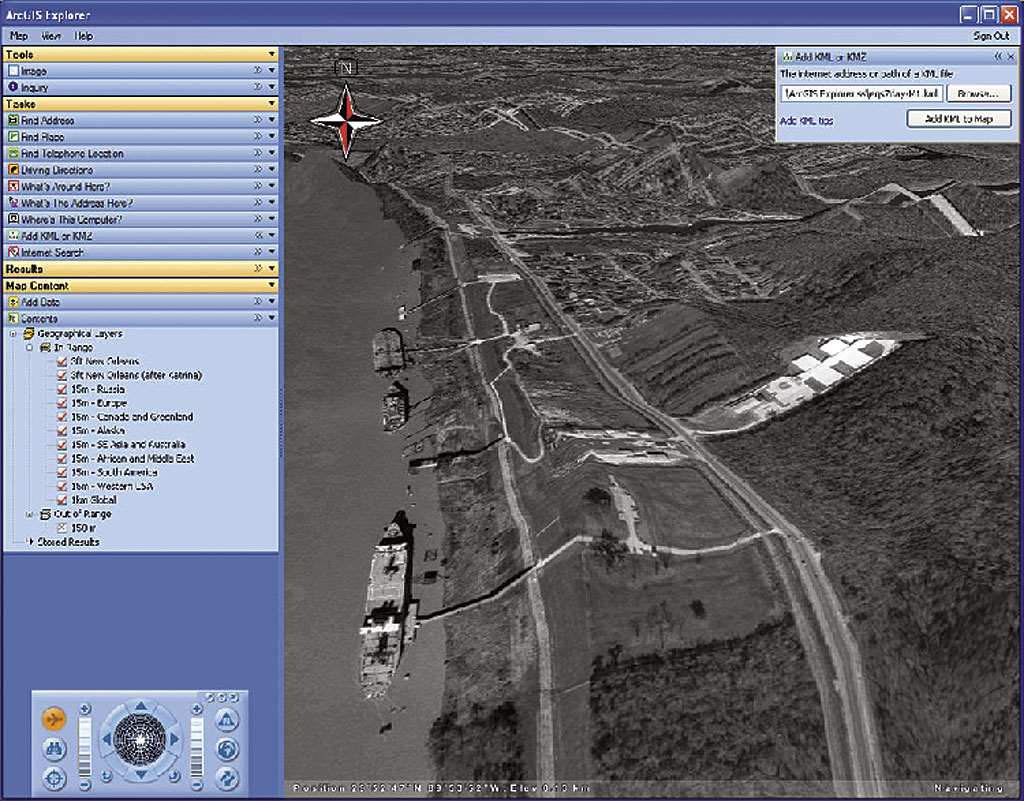Enable the 150 m out-of-range layer
The height and width of the screenshot is (801, 1024).
click(62, 527)
